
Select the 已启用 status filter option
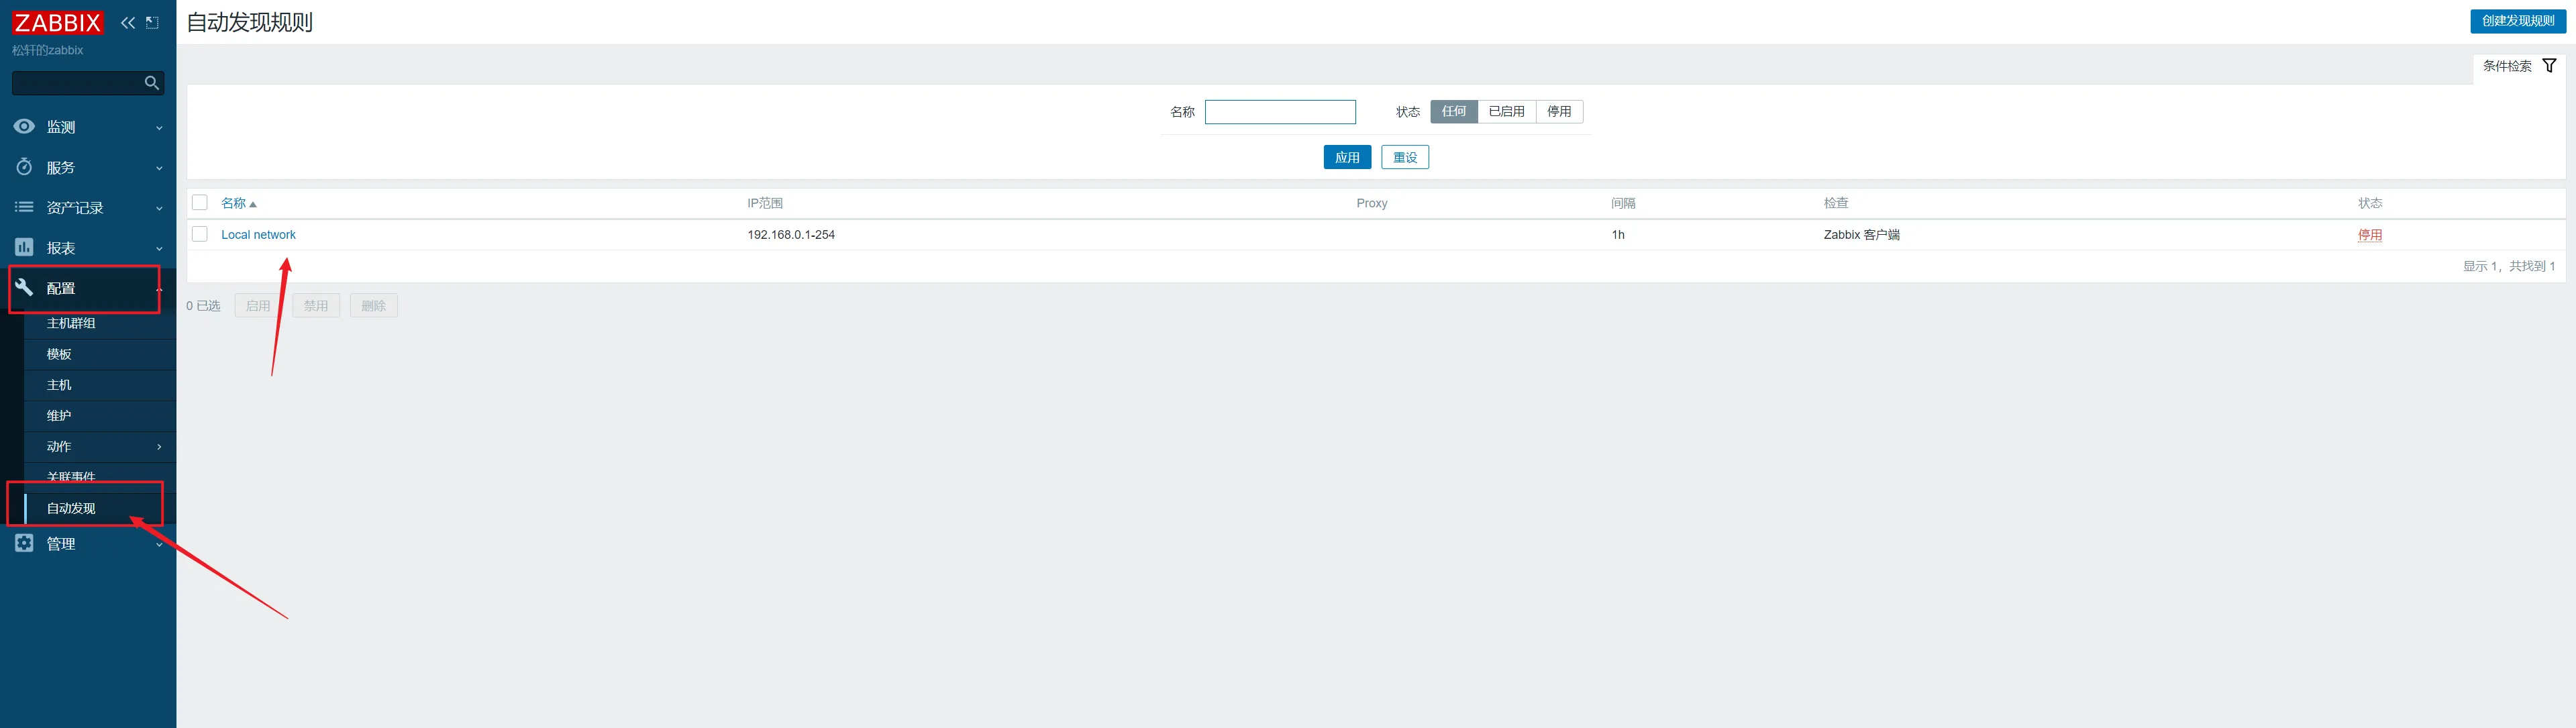(1506, 112)
